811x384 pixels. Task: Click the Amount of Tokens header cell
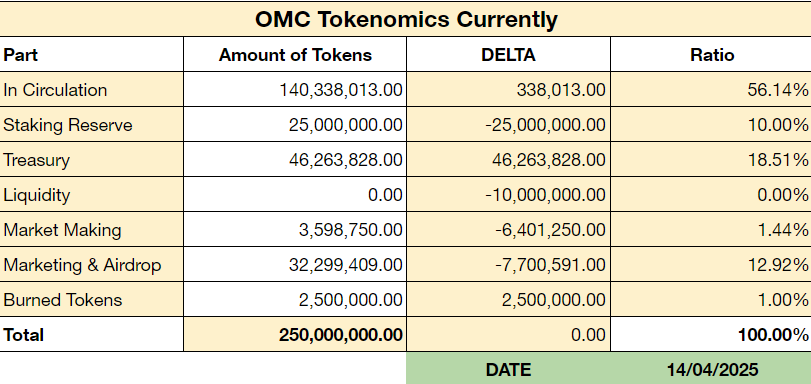tap(295, 54)
